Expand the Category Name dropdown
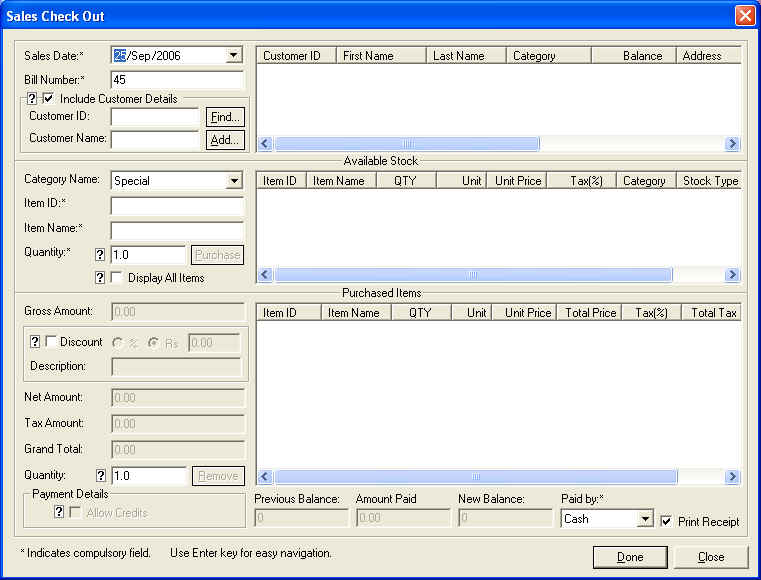 click(x=234, y=181)
